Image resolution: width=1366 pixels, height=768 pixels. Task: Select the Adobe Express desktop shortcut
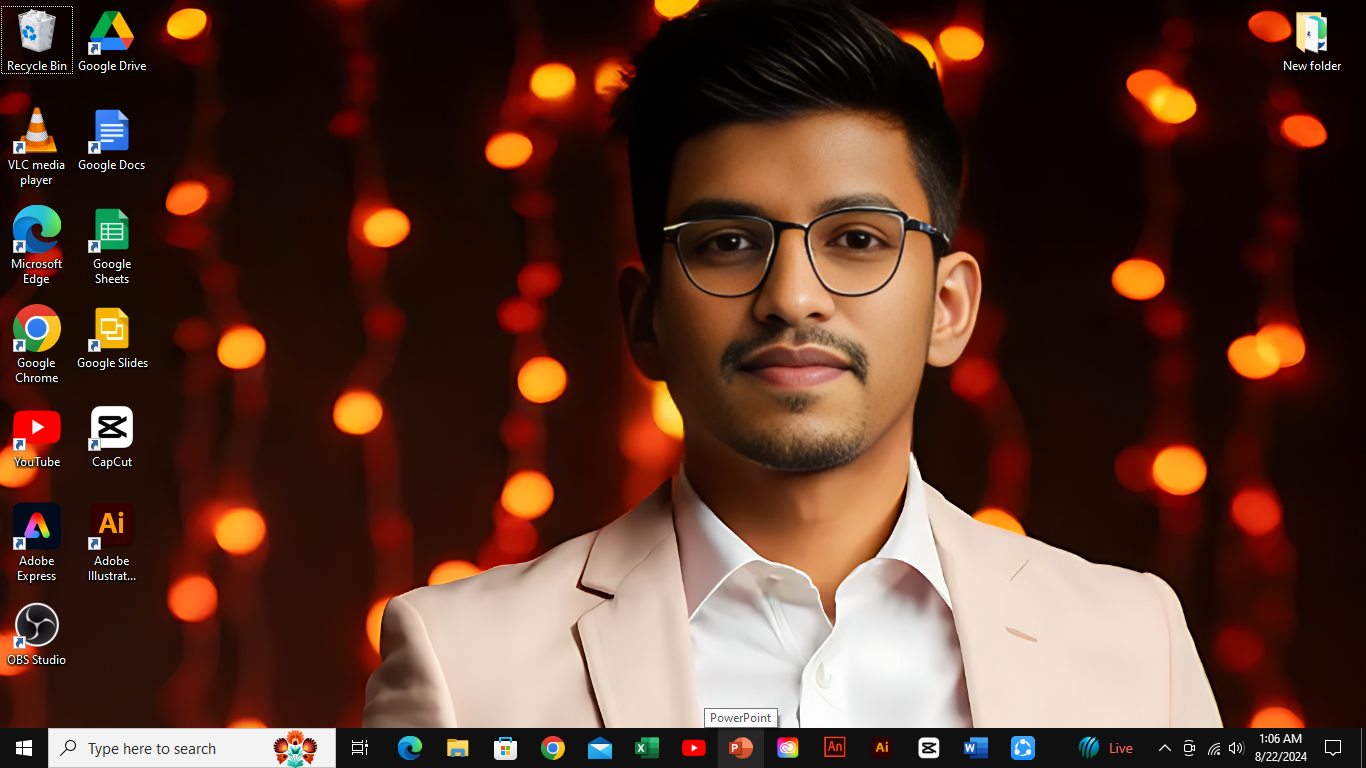pyautogui.click(x=37, y=541)
